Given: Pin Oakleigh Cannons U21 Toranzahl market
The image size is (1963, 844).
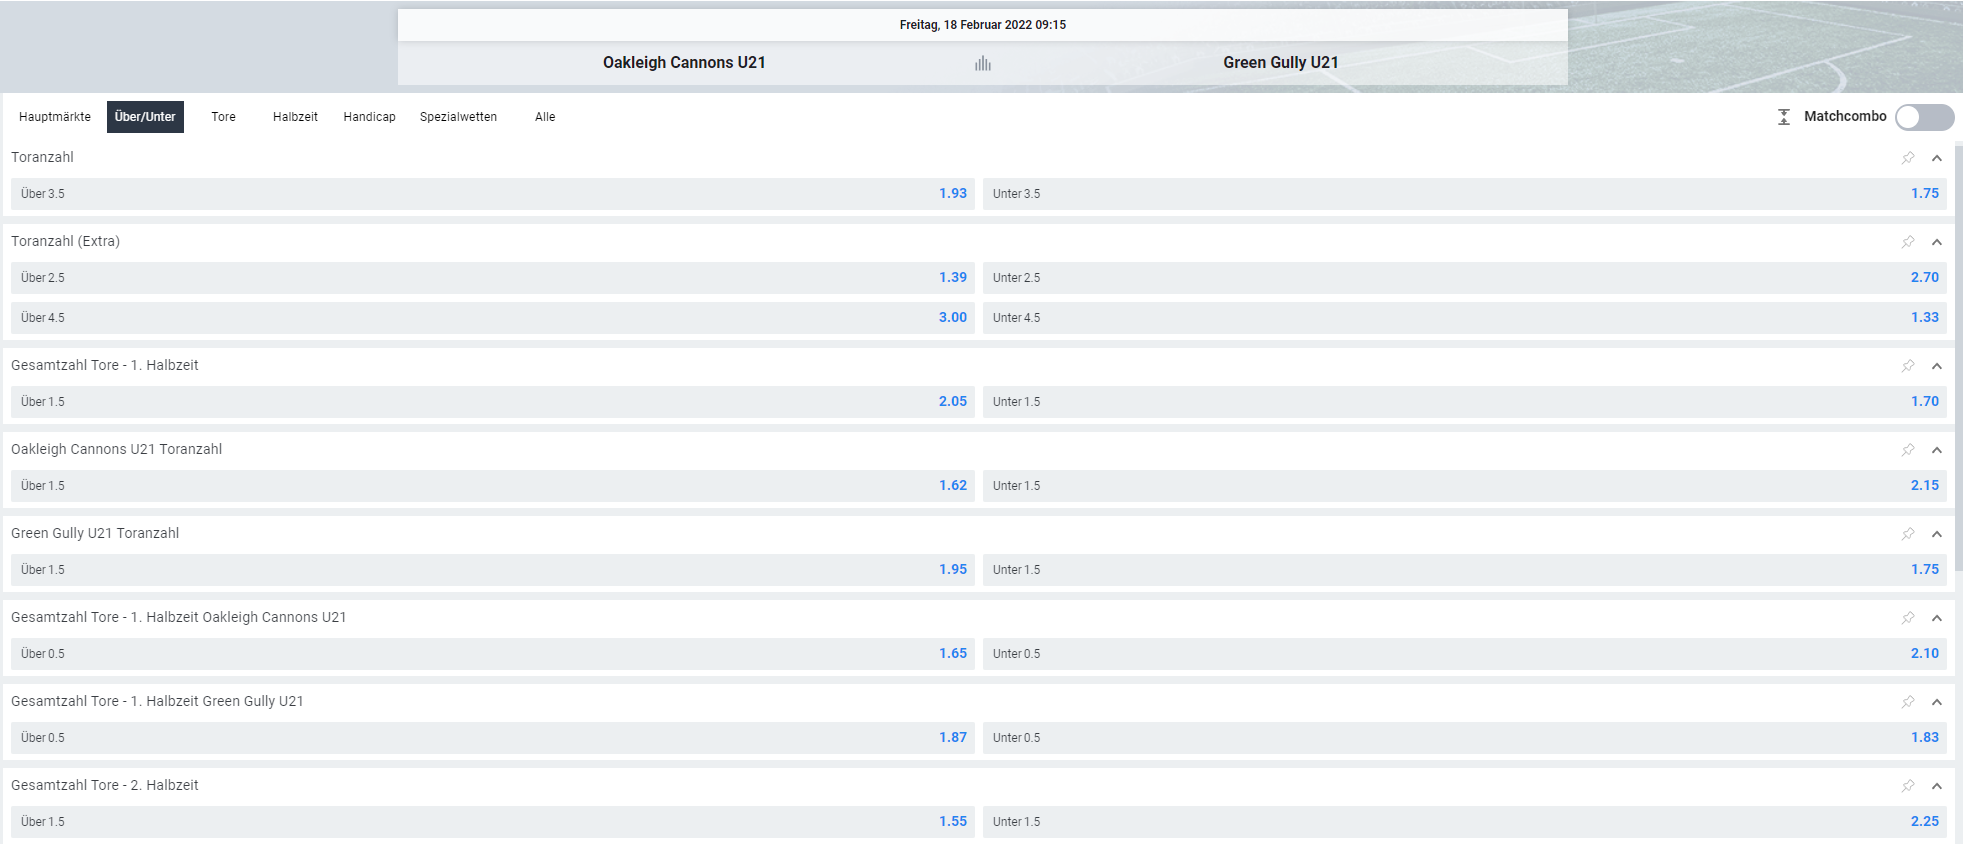Looking at the screenshot, I should [1908, 450].
